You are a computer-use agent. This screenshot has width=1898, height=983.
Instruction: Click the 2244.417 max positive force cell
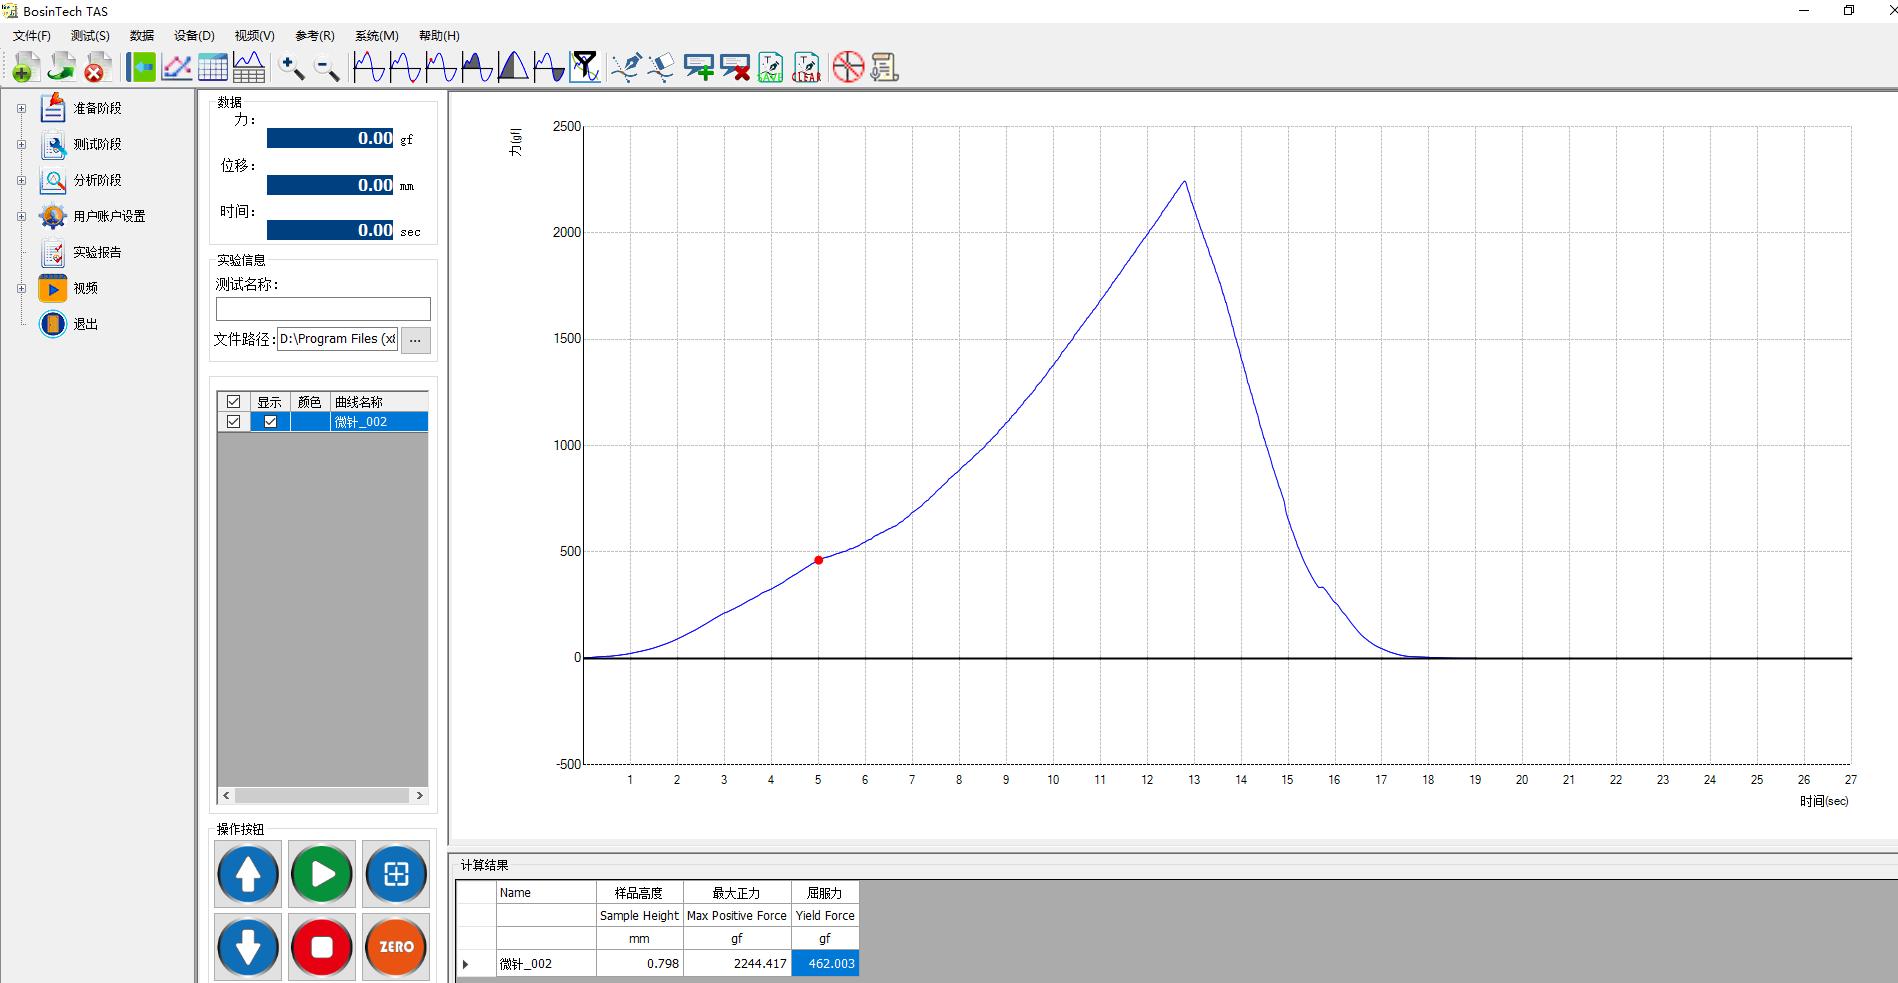[x=737, y=964]
